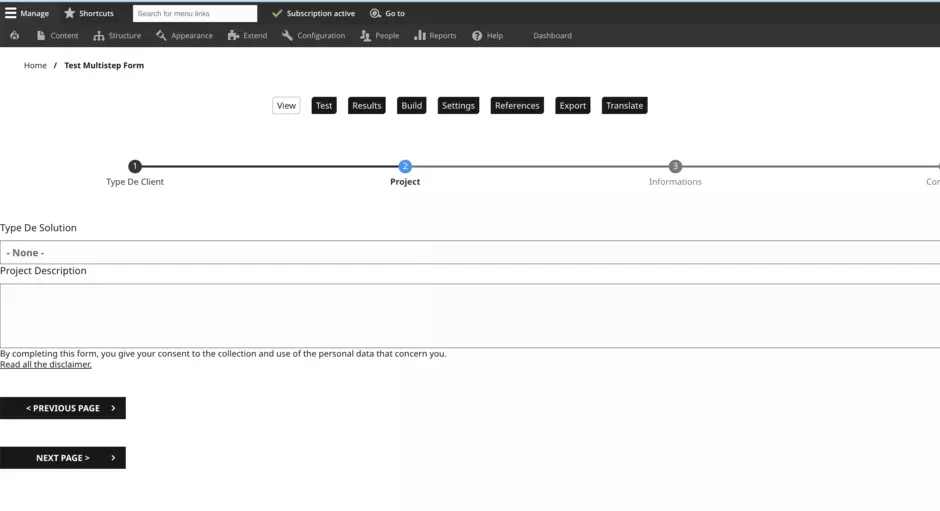Open the Settings tab
Viewport: 940px width, 511px height.
(x=458, y=106)
